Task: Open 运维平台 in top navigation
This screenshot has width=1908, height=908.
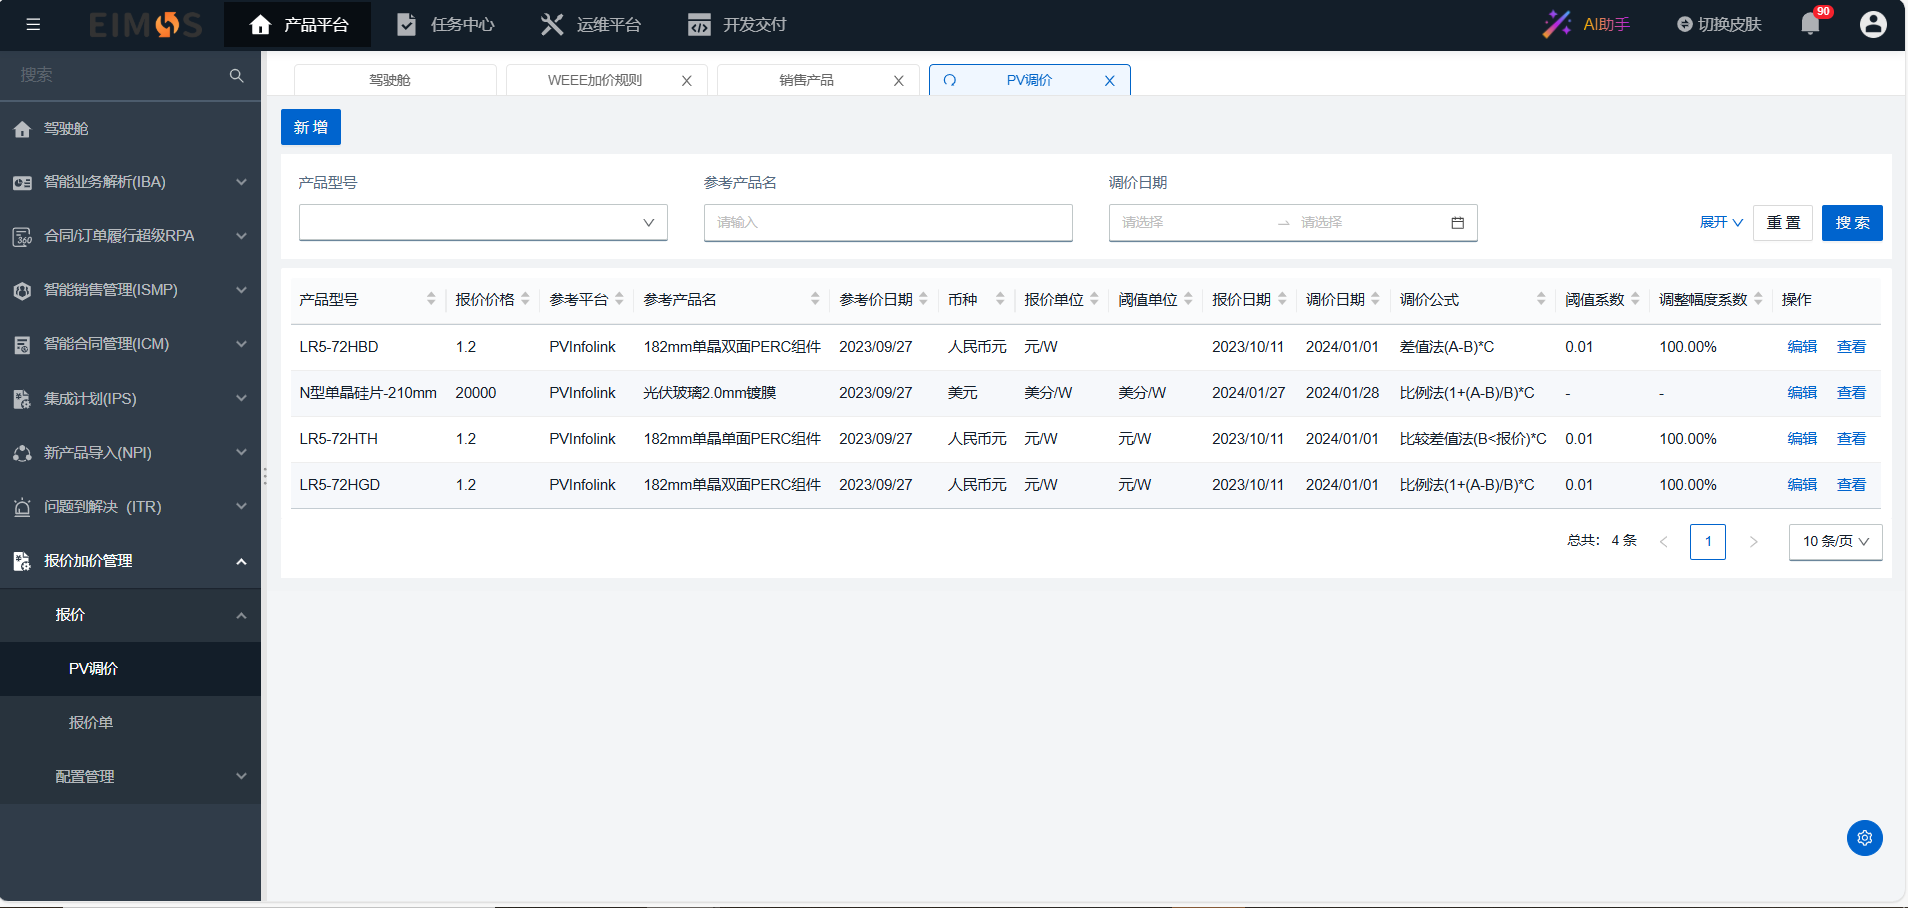Action: click(591, 24)
